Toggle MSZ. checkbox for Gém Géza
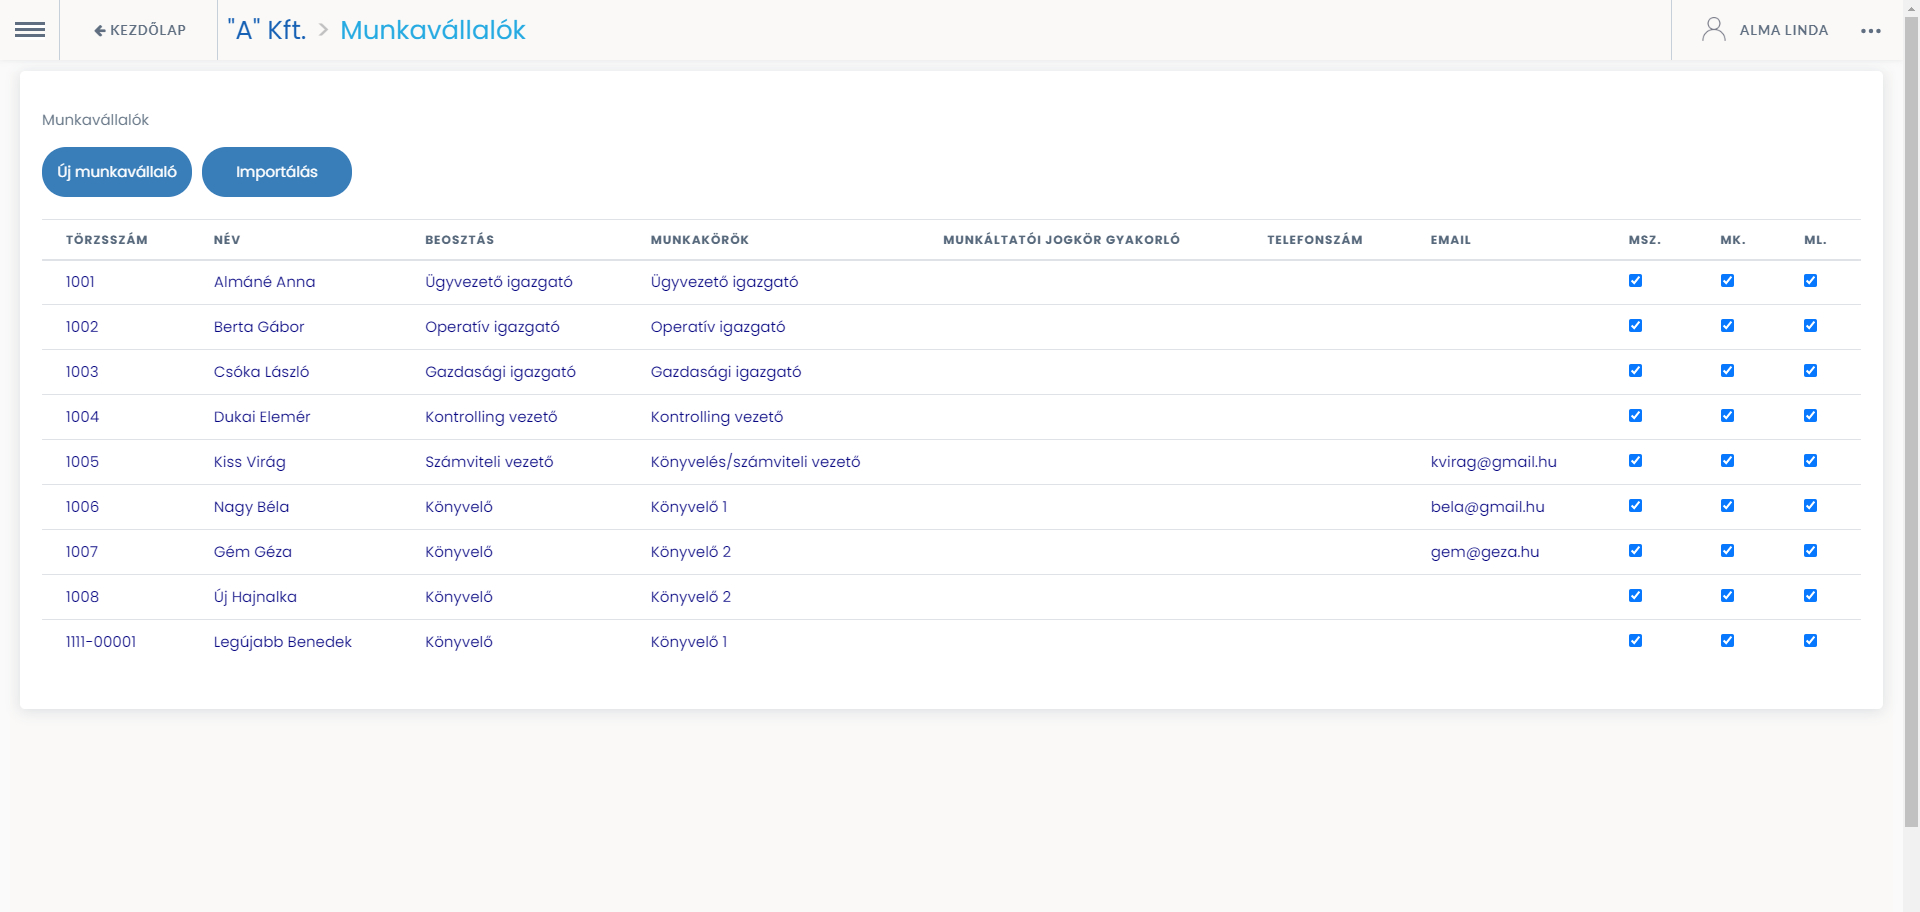Screen dimensions: 1920x912 (x=1635, y=551)
